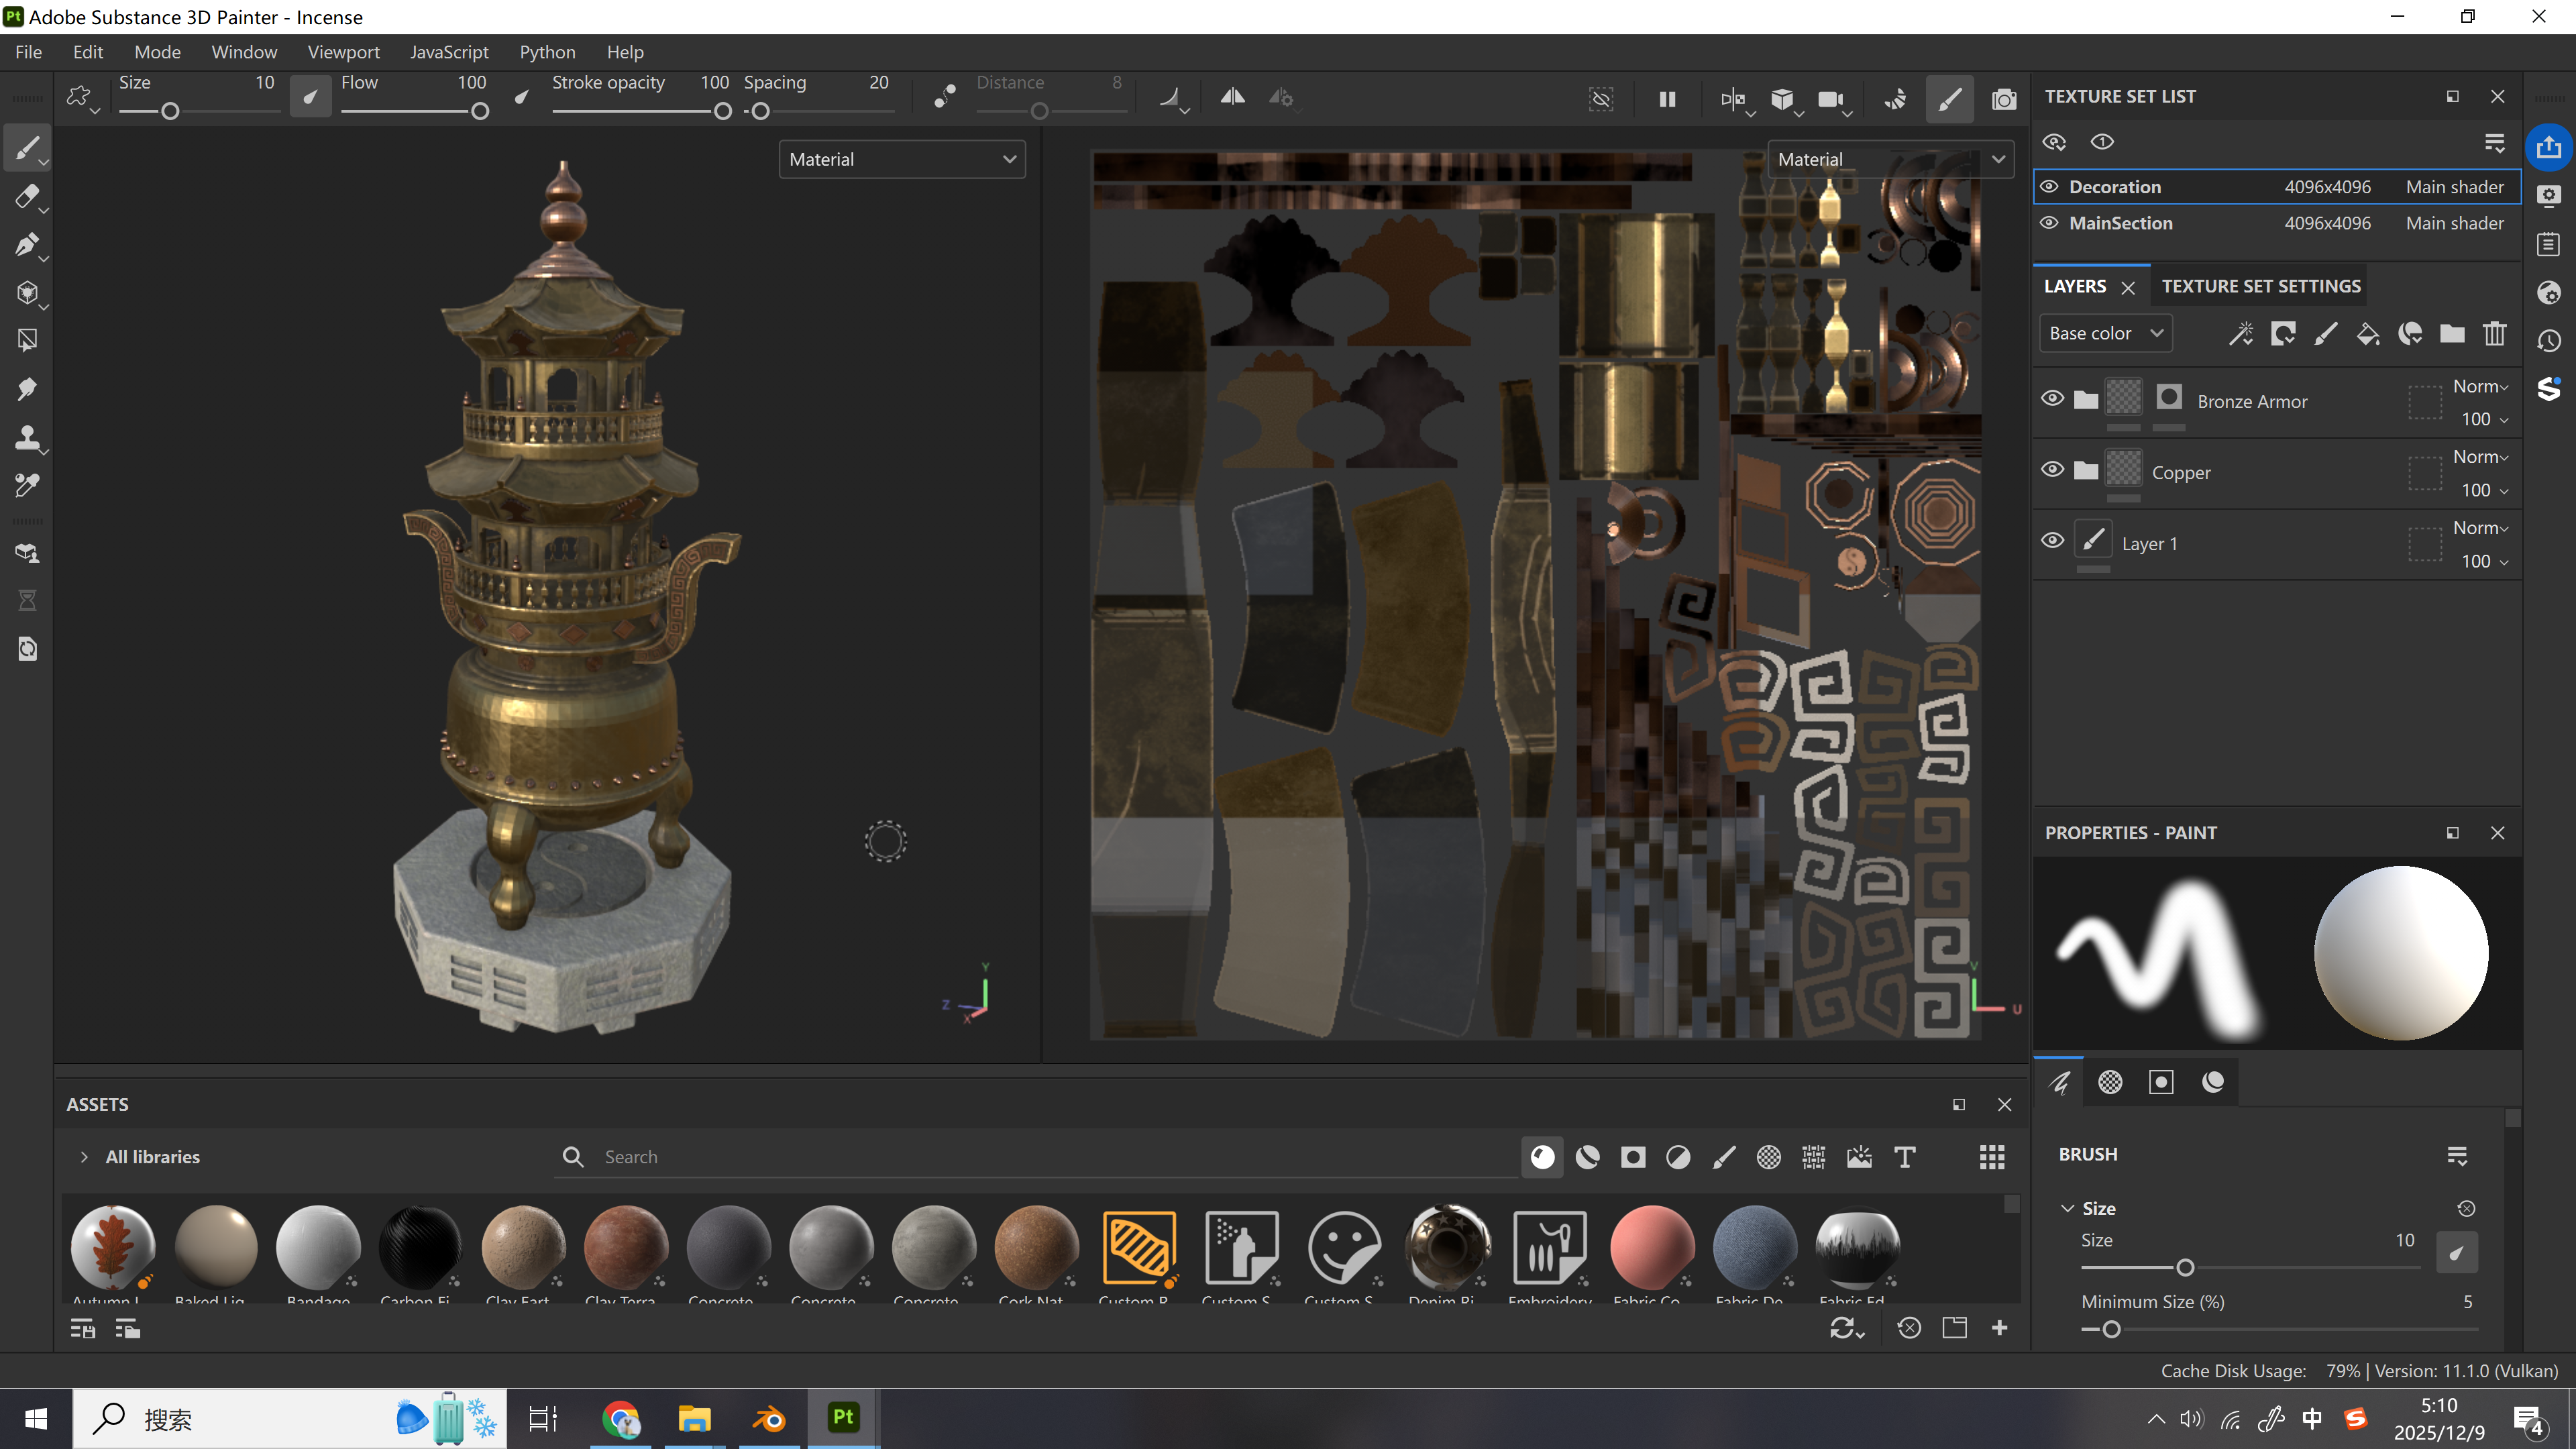Expand the All libraries tree
This screenshot has height=1449, width=2576.
[84, 1157]
